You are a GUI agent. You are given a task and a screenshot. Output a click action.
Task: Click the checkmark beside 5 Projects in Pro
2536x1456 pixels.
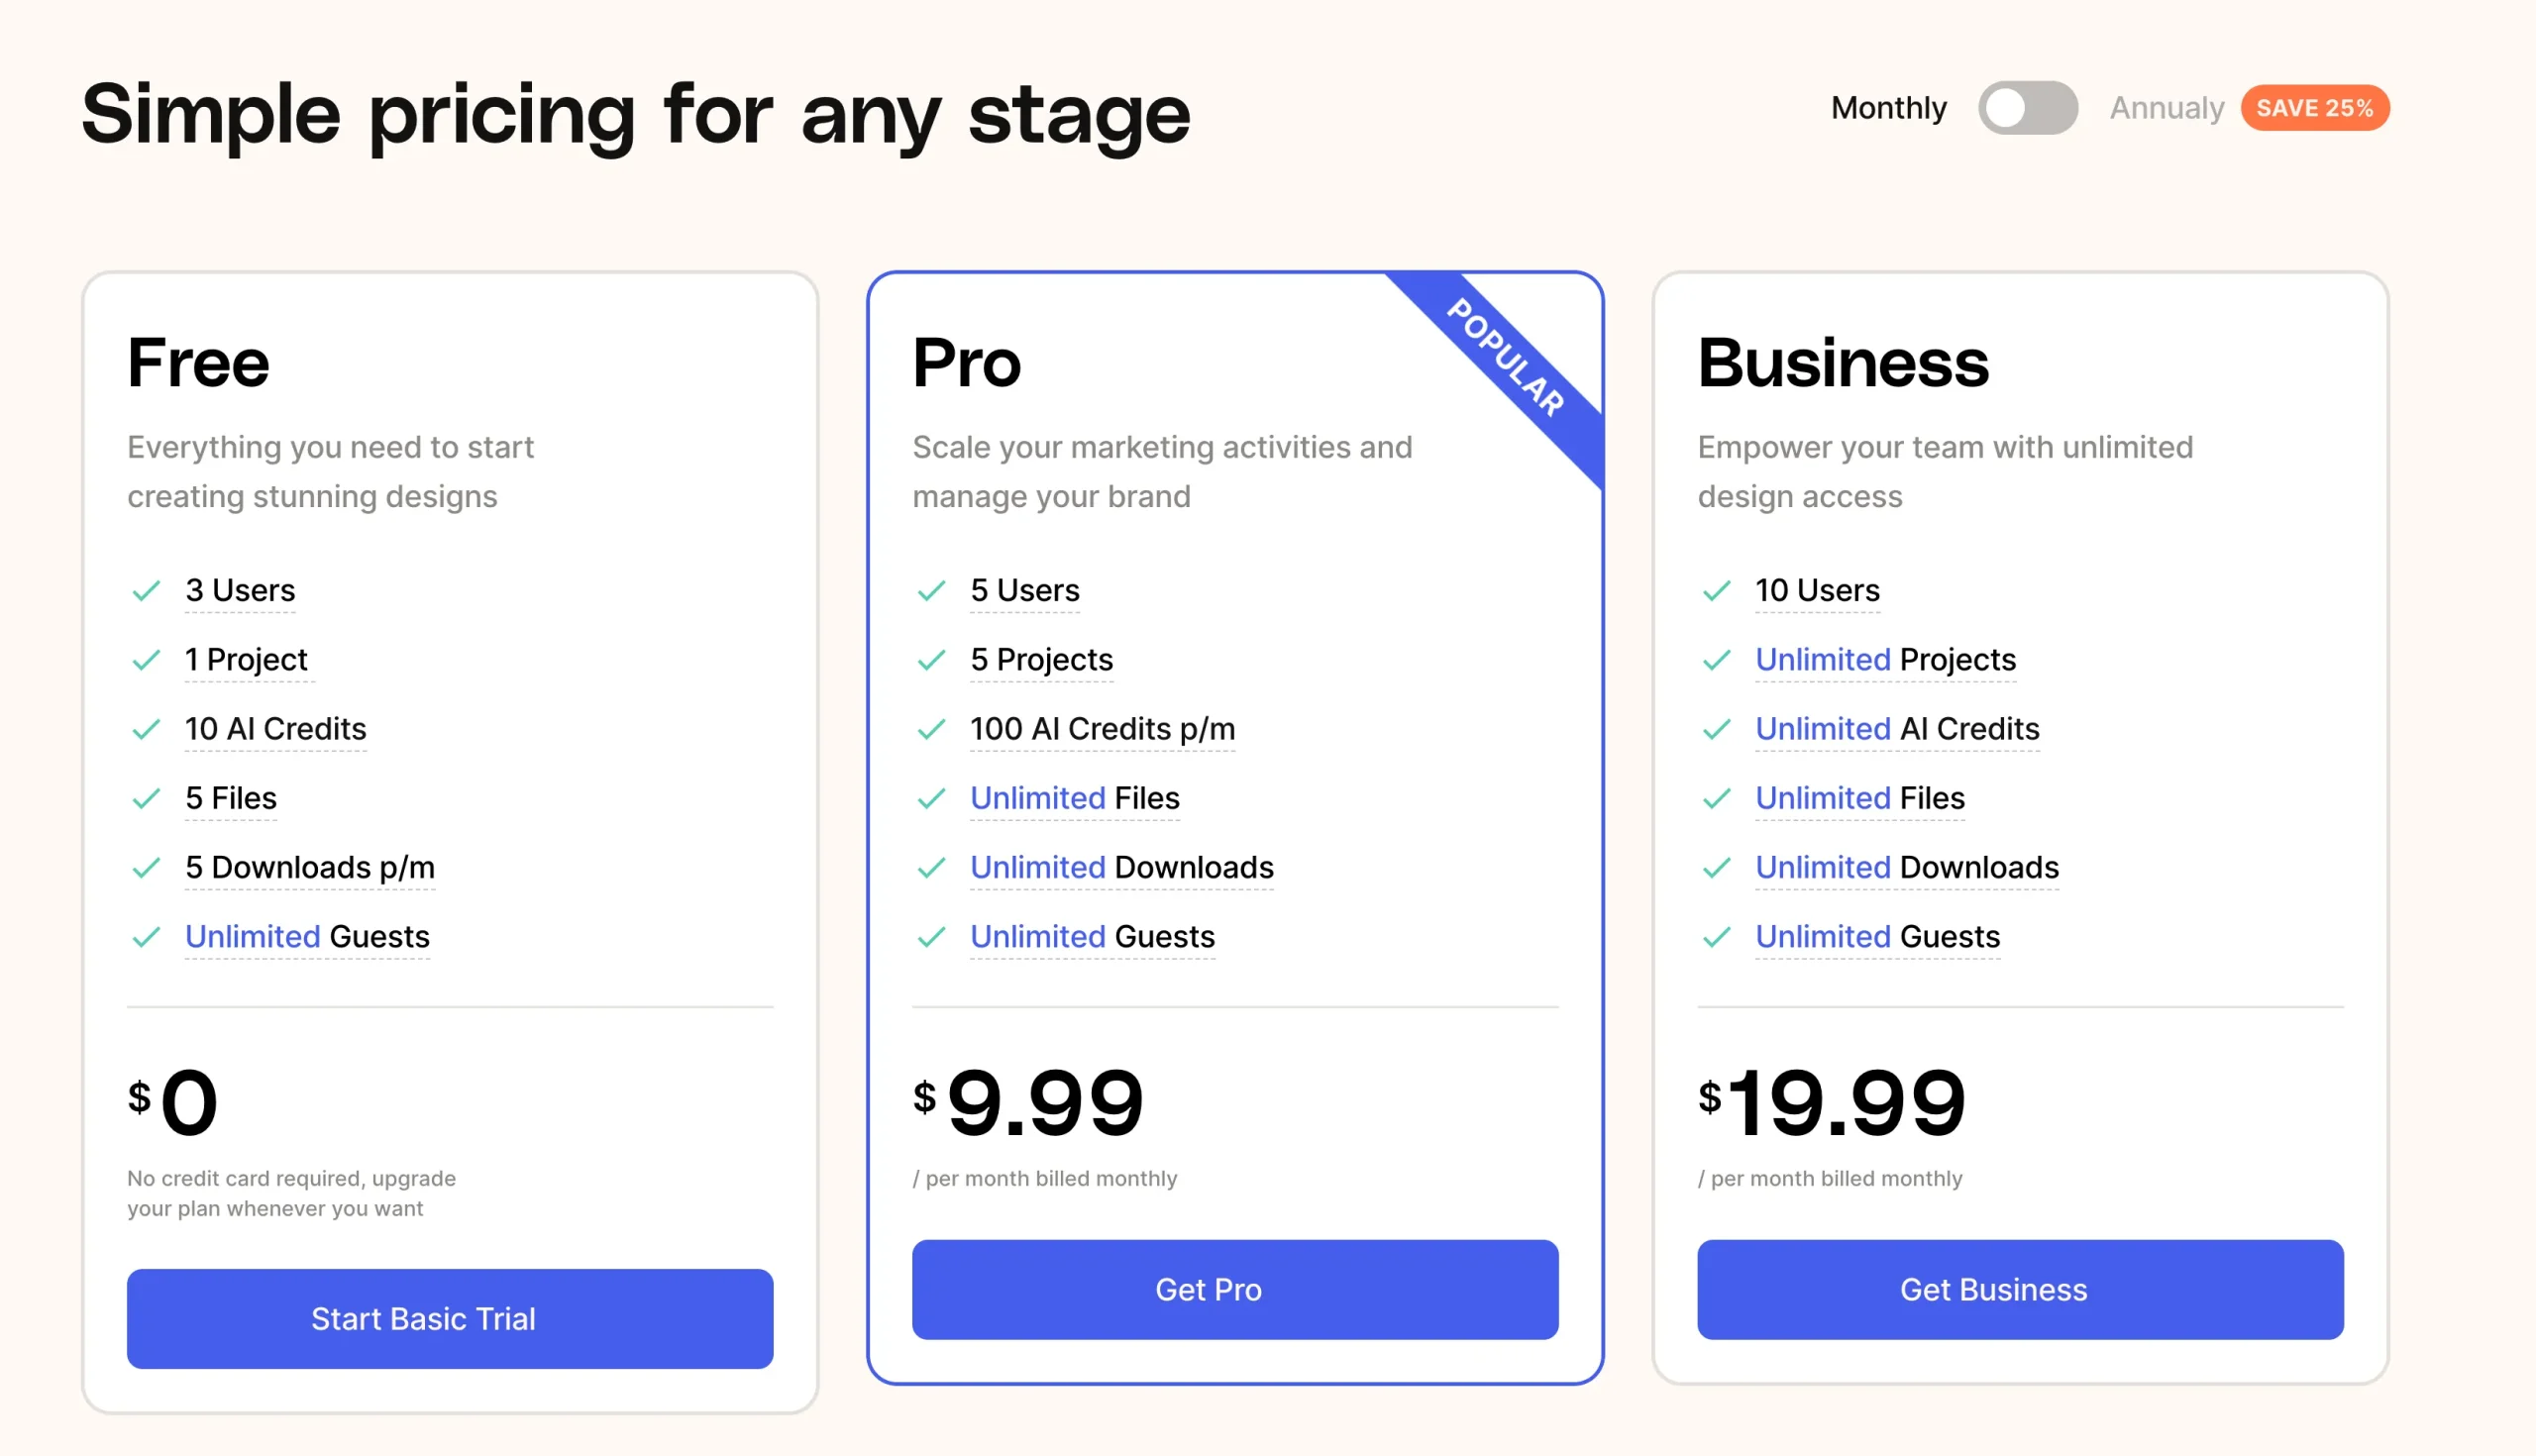(933, 660)
